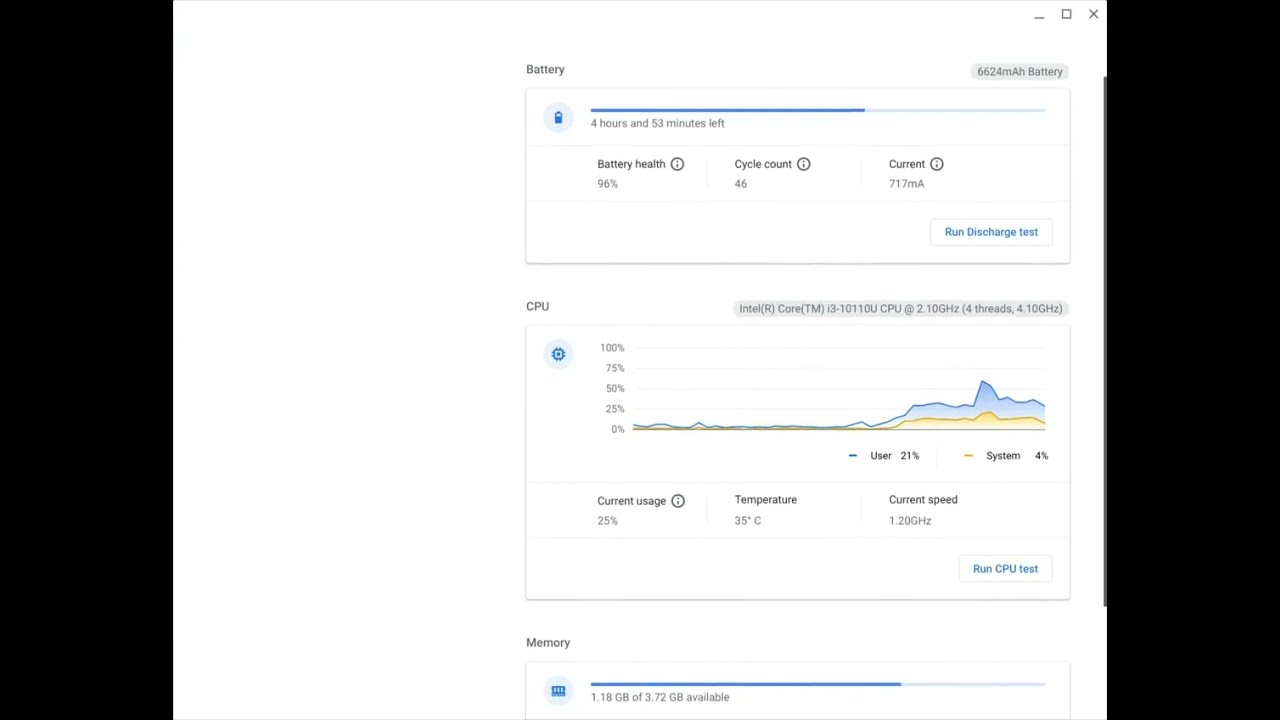Click the window's vertical scrollbar
The width and height of the screenshot is (1280, 720).
[1104, 340]
